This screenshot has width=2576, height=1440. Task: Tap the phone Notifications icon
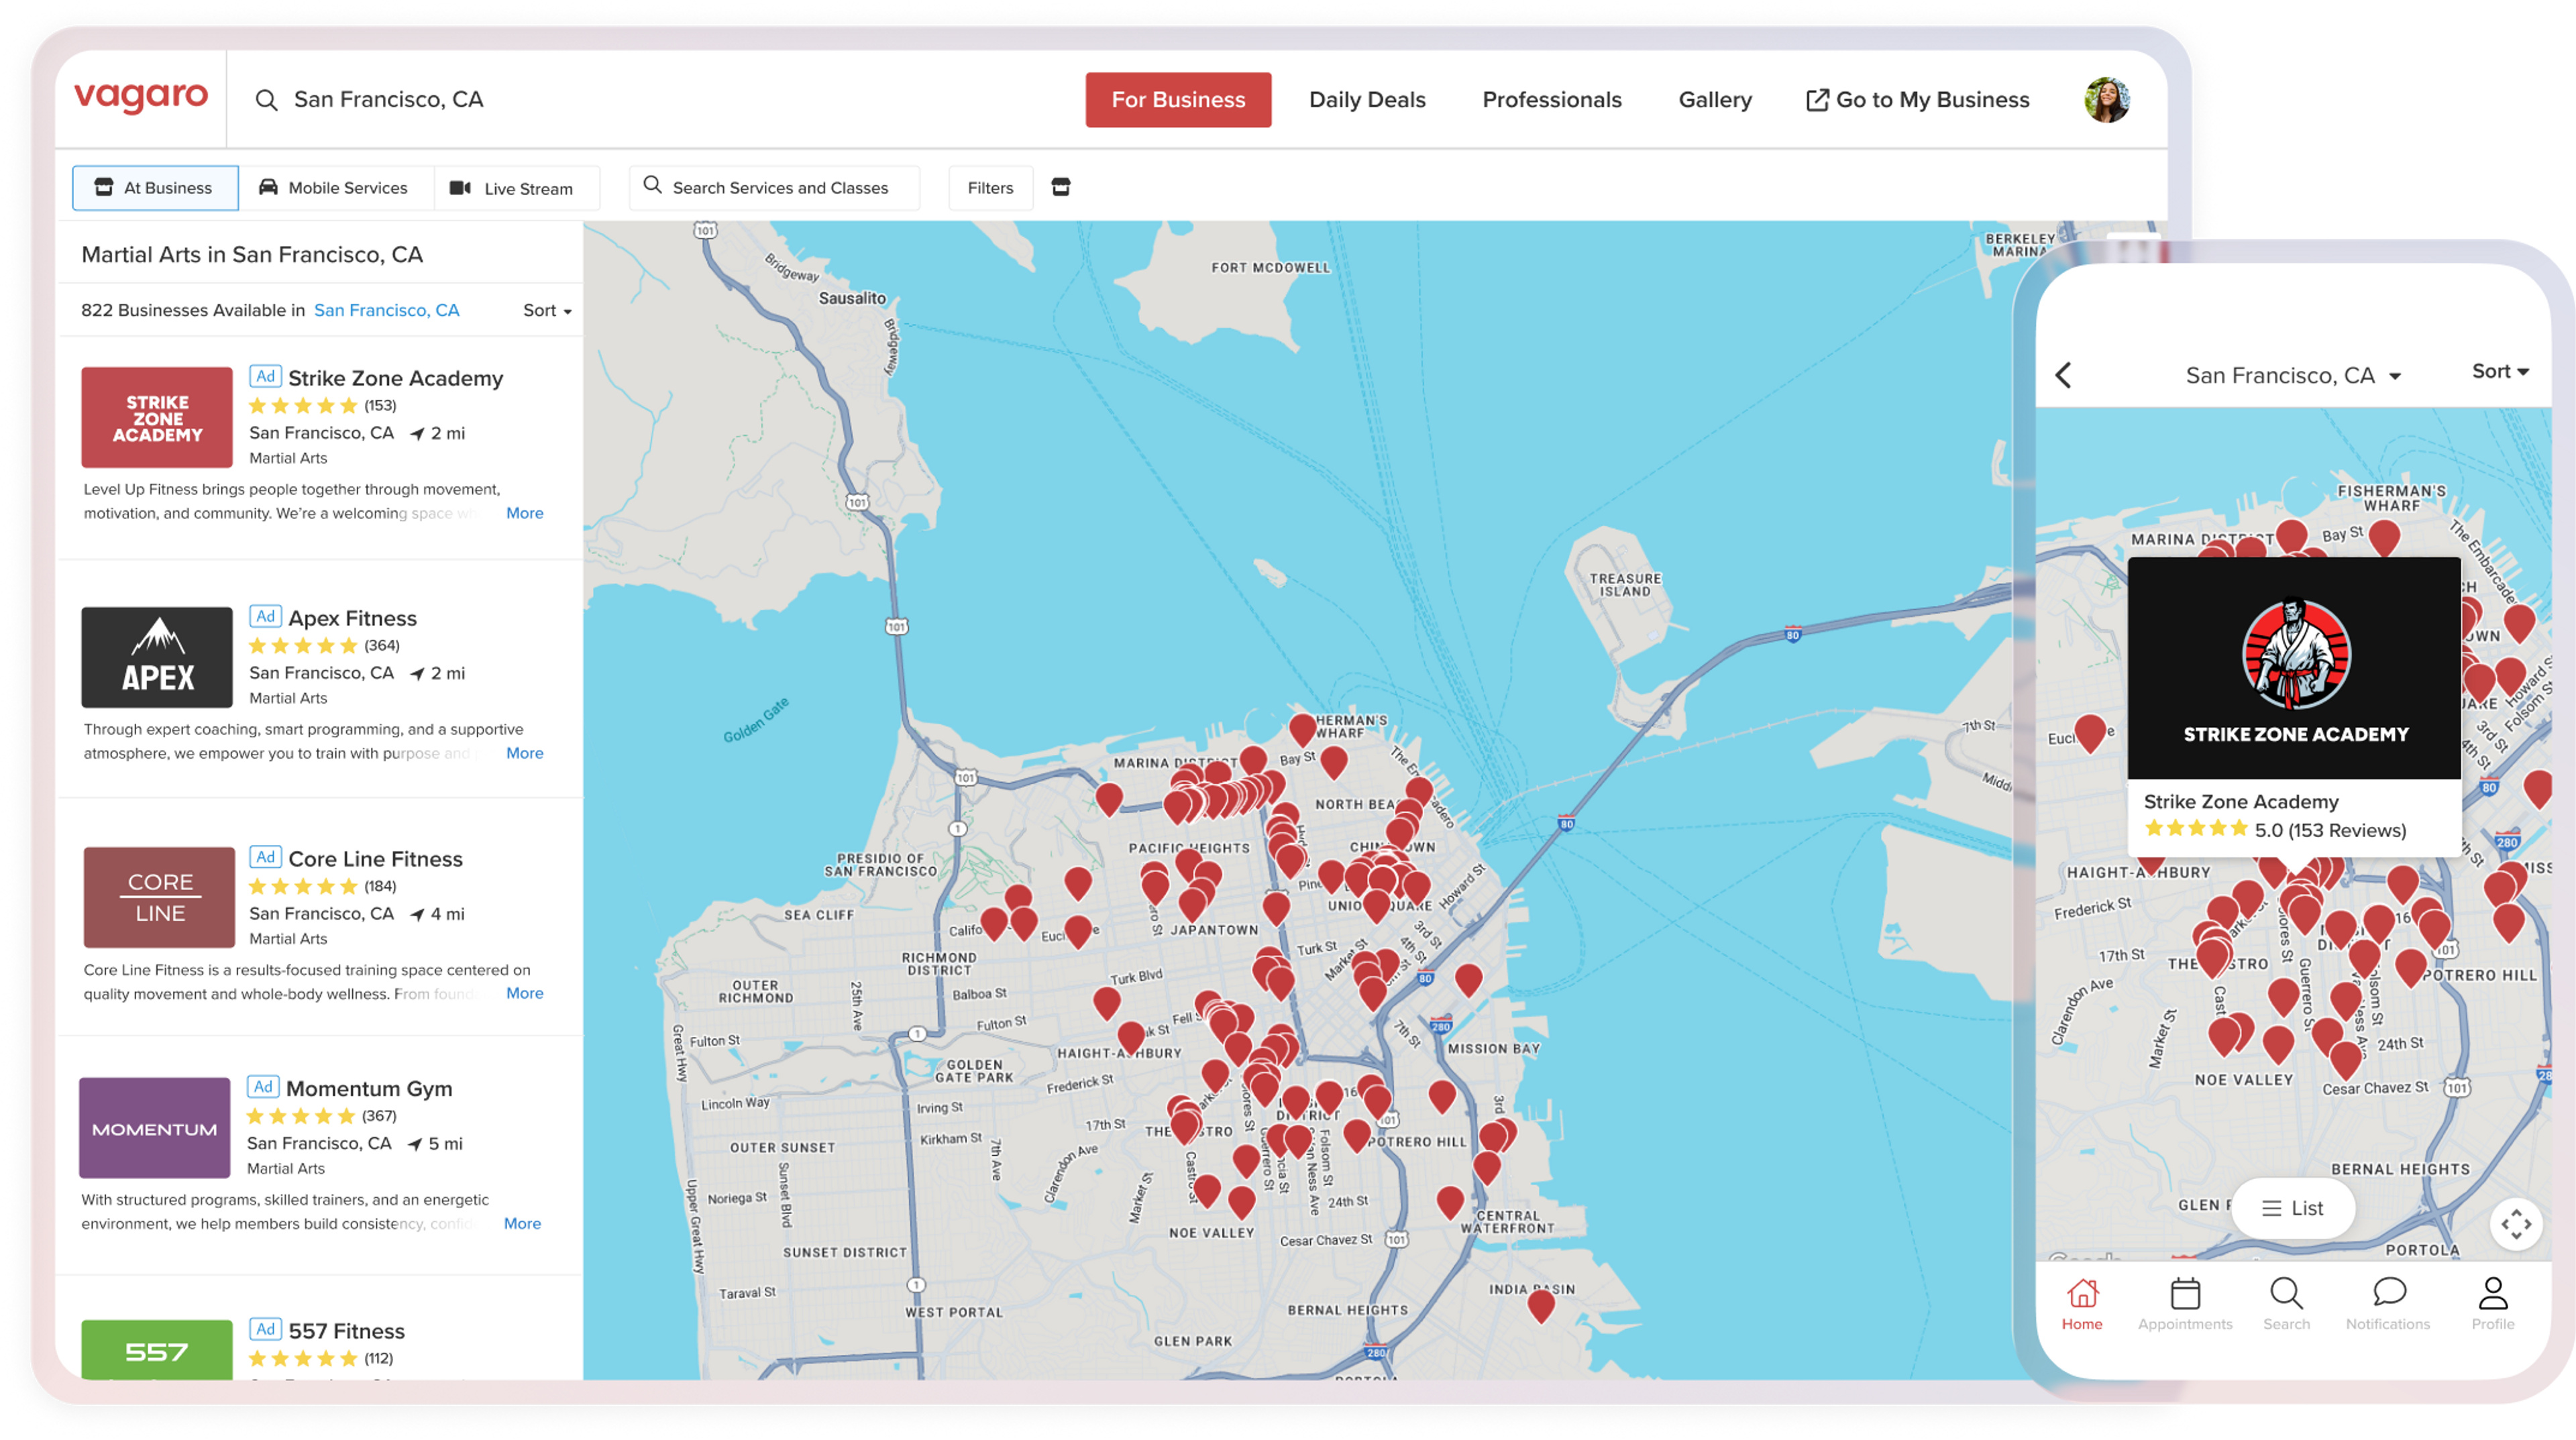point(2389,1292)
